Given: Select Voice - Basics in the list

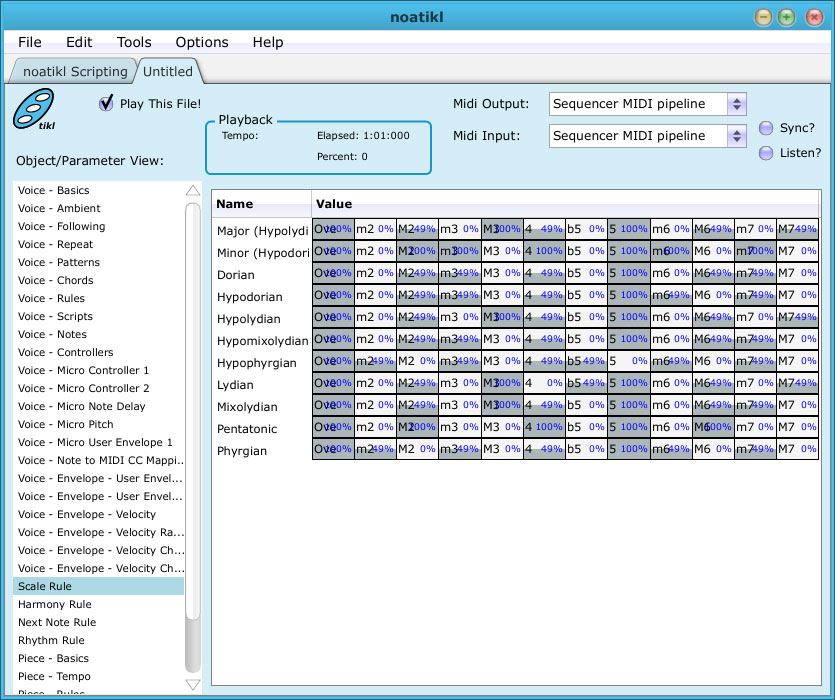Looking at the screenshot, I should 99,190.
